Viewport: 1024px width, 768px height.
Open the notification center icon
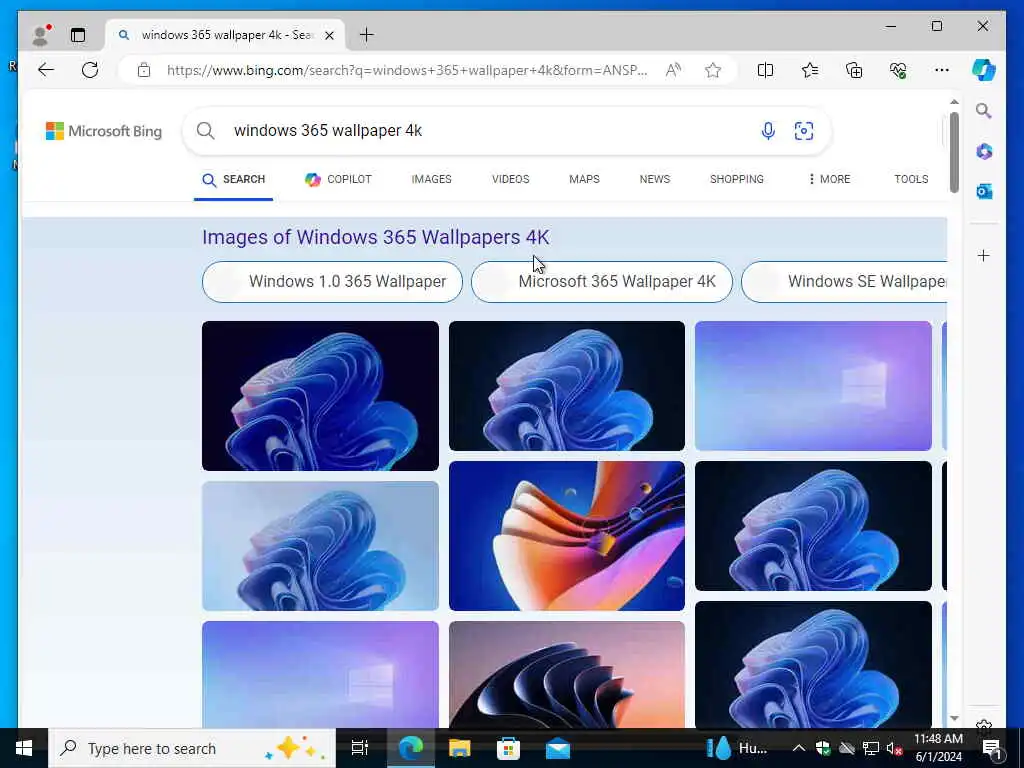(992, 748)
